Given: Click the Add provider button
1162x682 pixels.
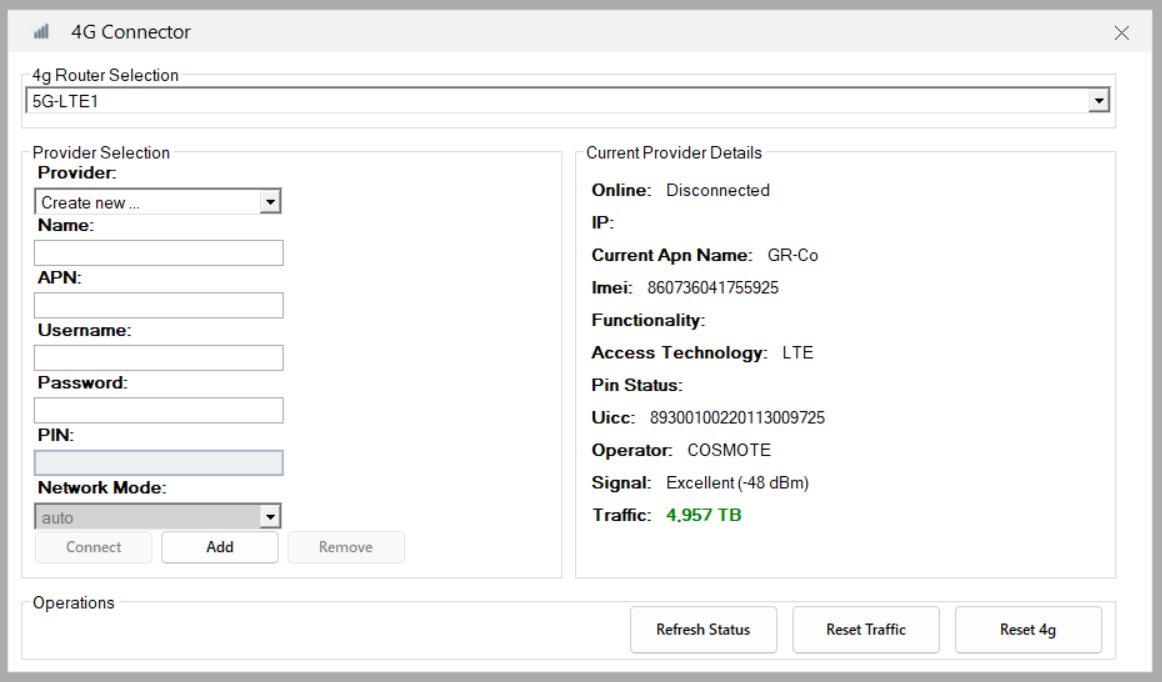Looking at the screenshot, I should coord(220,547).
